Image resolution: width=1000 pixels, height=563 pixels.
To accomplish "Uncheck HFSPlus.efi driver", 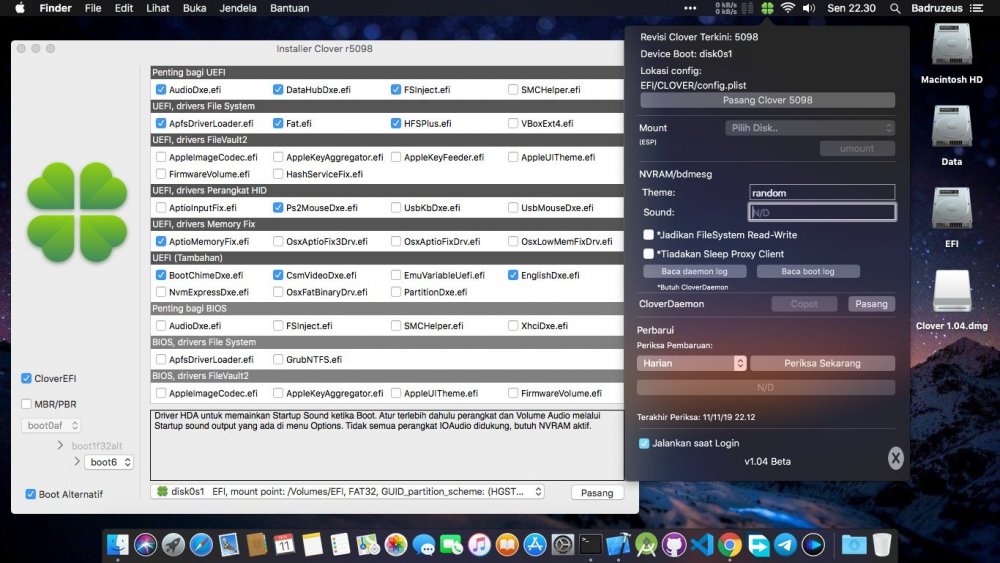I will (396, 123).
